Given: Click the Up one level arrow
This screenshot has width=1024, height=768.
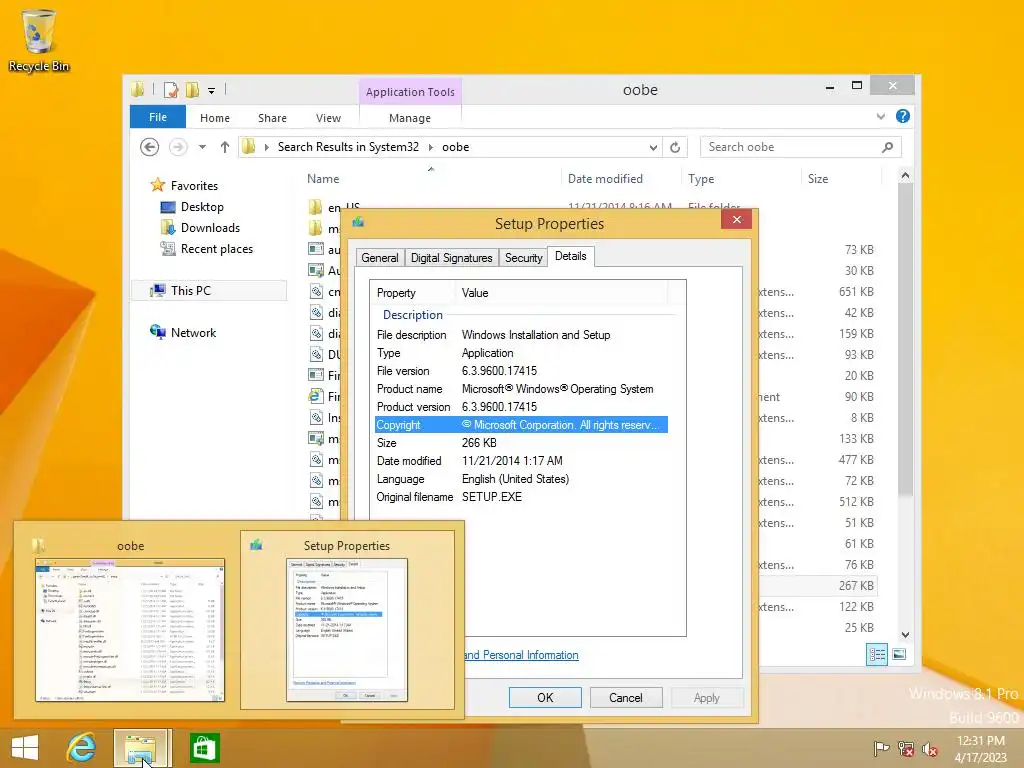Looking at the screenshot, I should coord(225,147).
